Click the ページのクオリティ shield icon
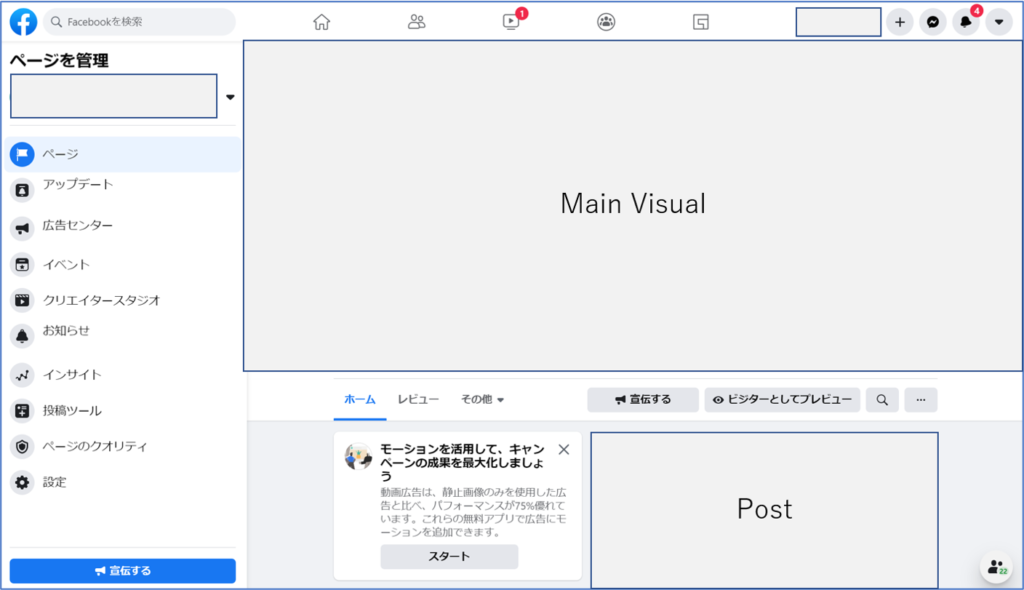The height and width of the screenshot is (590, 1024). tap(22, 447)
